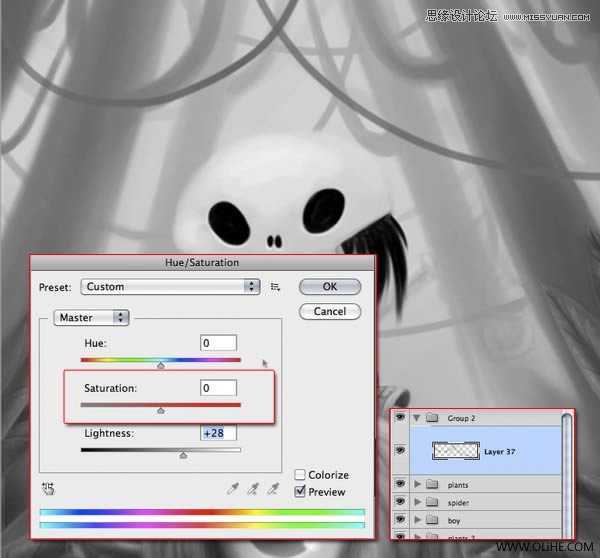The image size is (600, 558).
Task: Uncheck the Preview checkbox
Action: pyautogui.click(x=300, y=491)
